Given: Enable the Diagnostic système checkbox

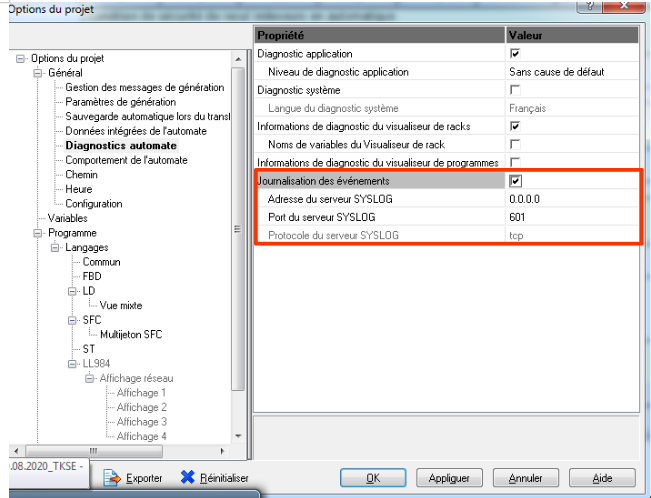Looking at the screenshot, I should 515,90.
